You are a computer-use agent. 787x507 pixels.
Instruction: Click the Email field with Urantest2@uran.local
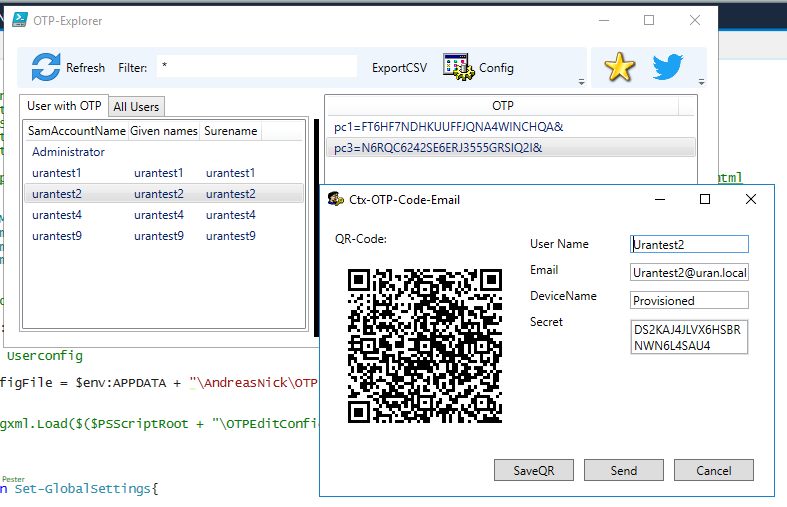[689, 273]
